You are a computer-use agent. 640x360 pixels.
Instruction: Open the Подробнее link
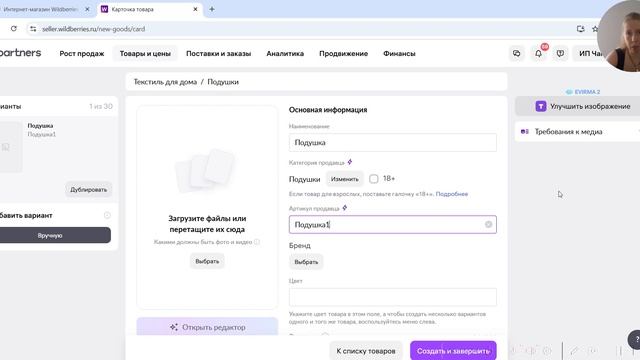(x=452, y=194)
